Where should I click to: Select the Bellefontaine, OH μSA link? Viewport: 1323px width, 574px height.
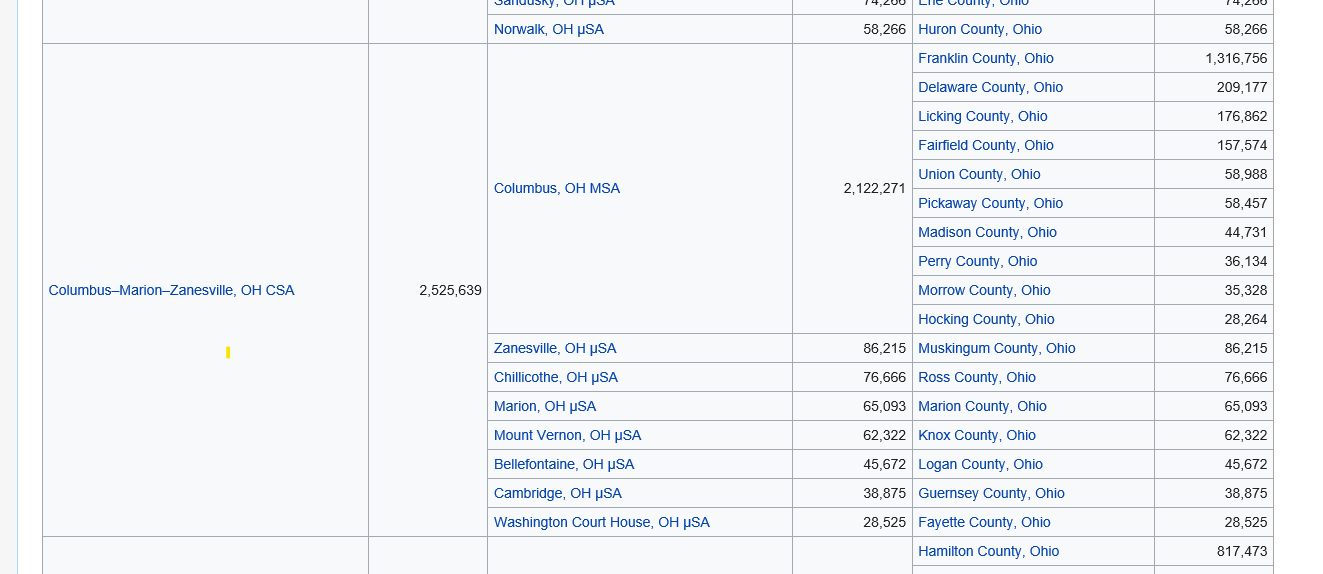(564, 464)
